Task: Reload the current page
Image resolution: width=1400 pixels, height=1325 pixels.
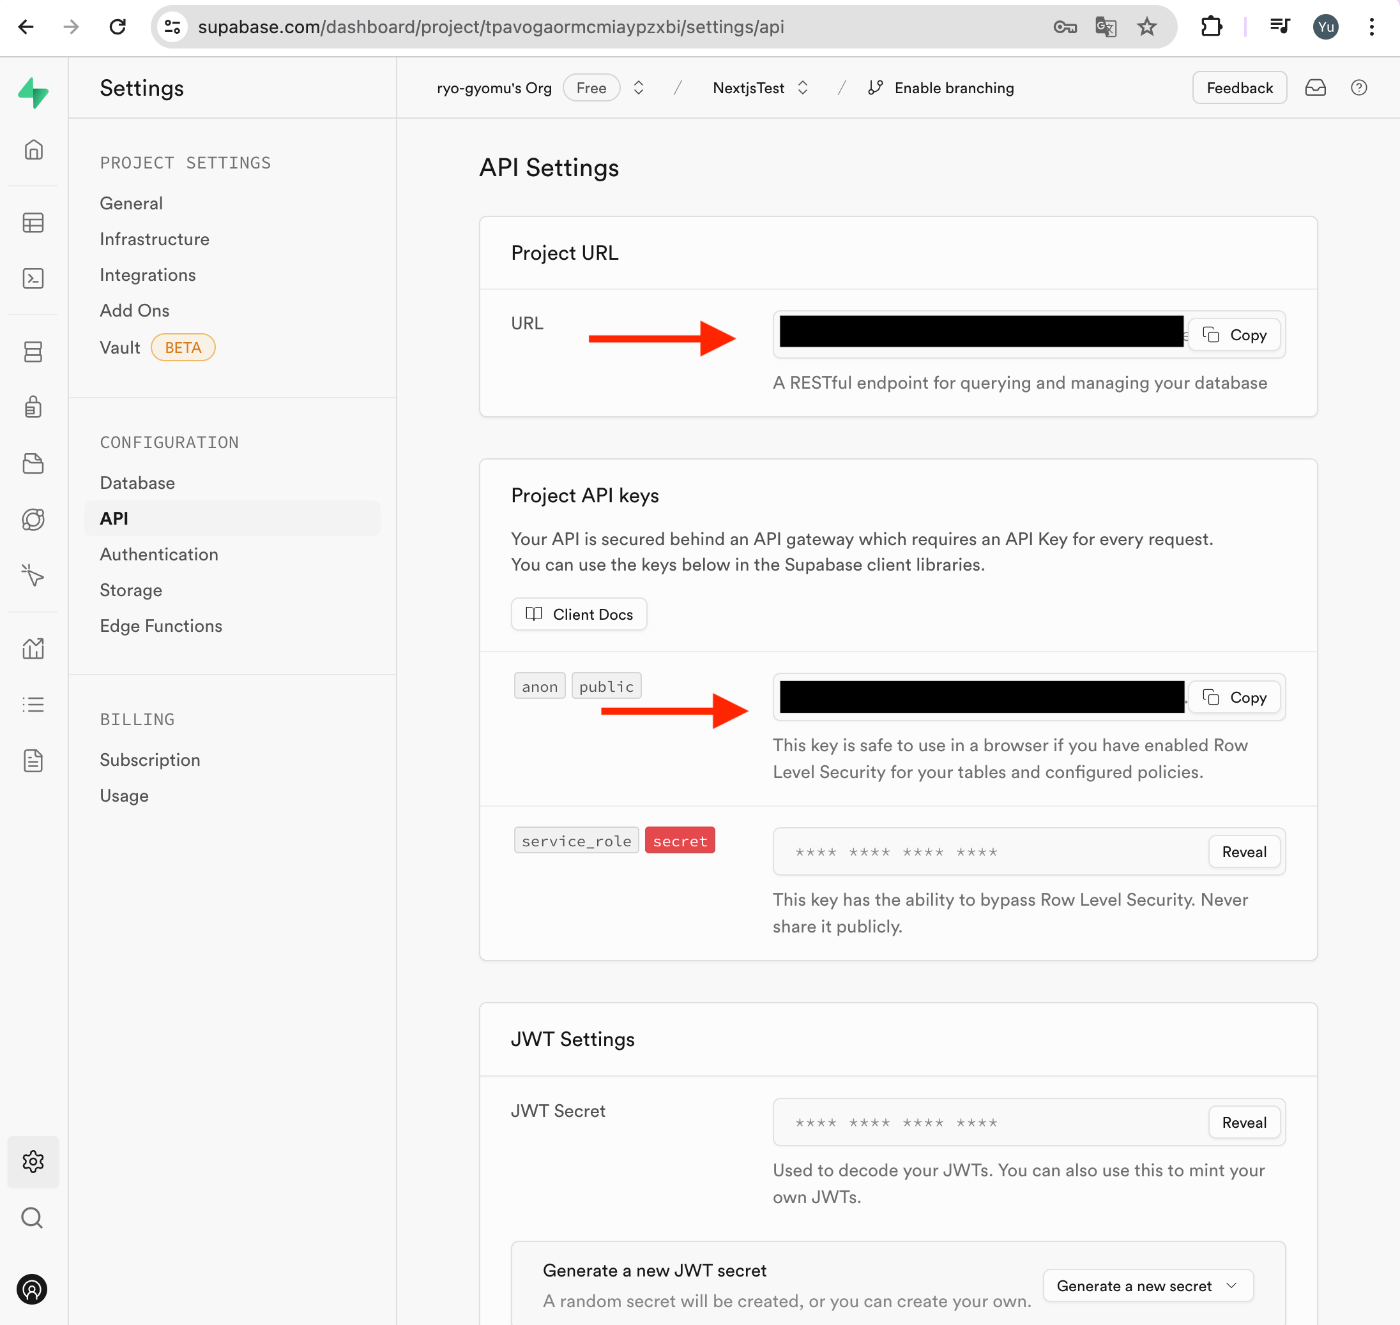Action: [x=117, y=27]
